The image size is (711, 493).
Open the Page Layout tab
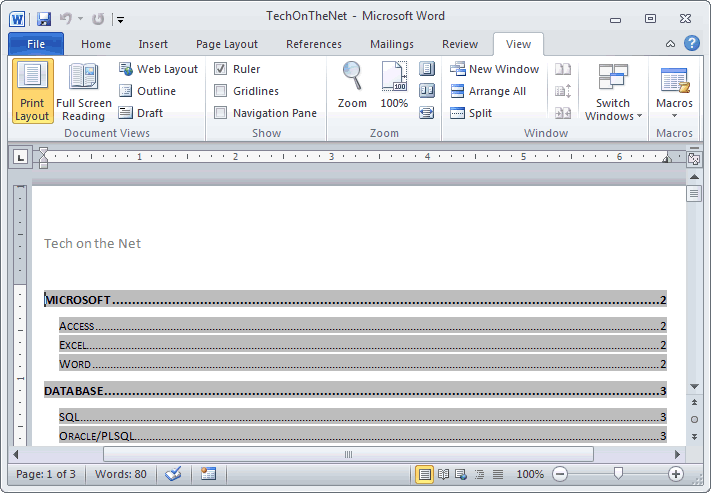[x=227, y=44]
